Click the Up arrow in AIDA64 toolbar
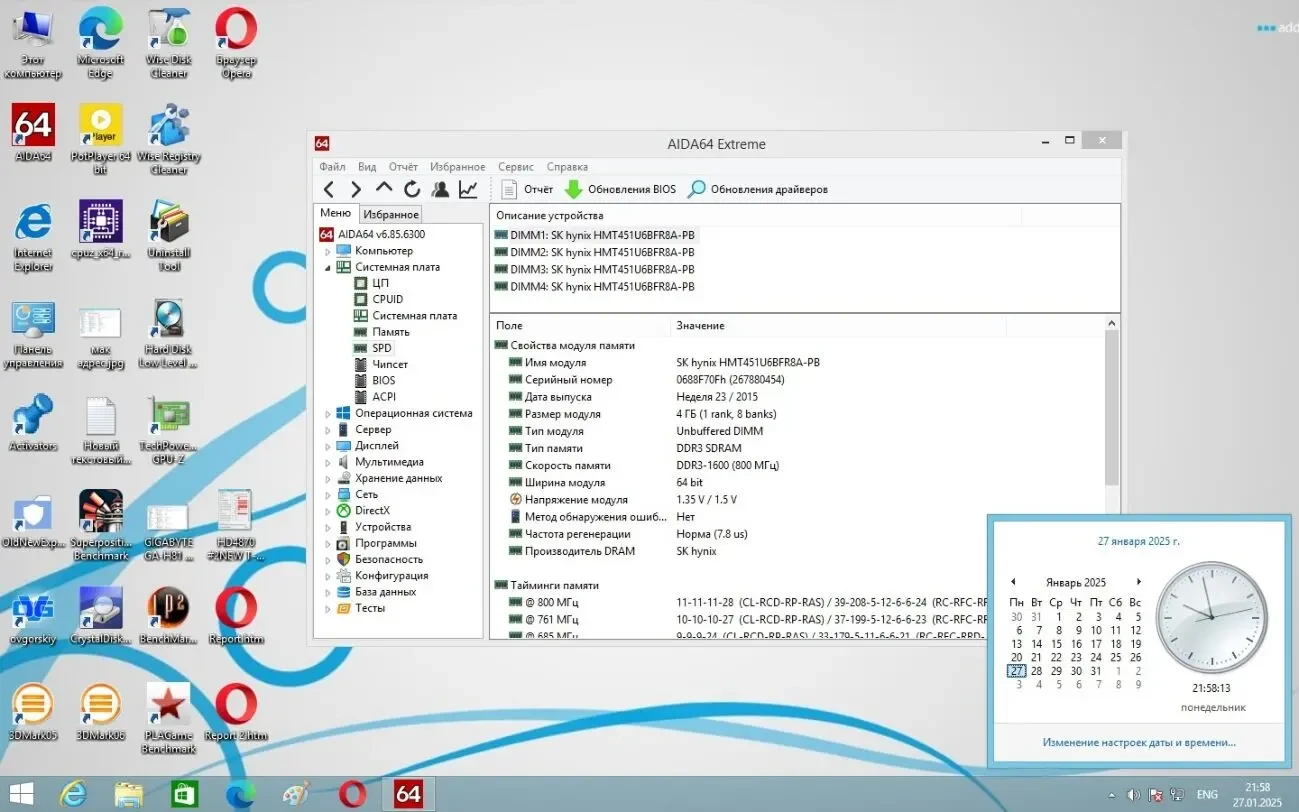This screenshot has height=812, width=1299. click(x=384, y=188)
